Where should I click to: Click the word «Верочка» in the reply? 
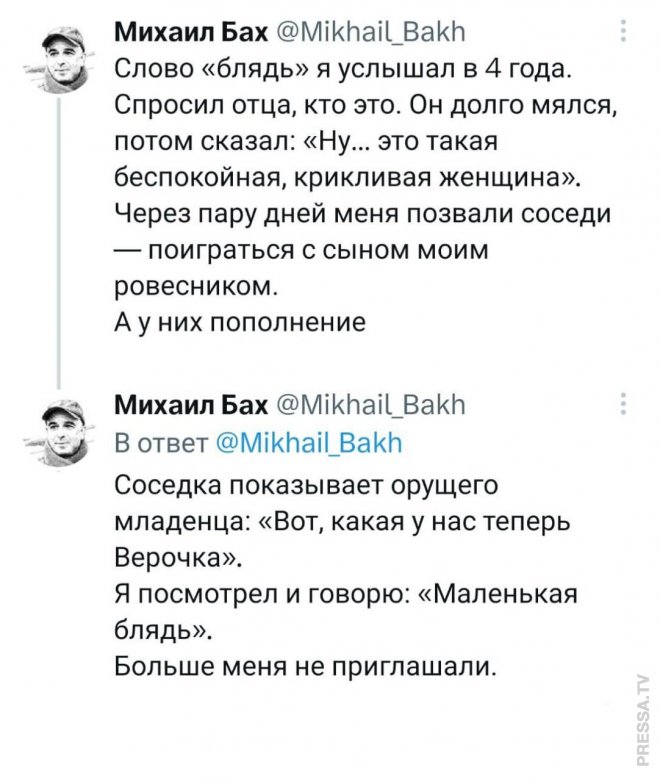pos(172,555)
